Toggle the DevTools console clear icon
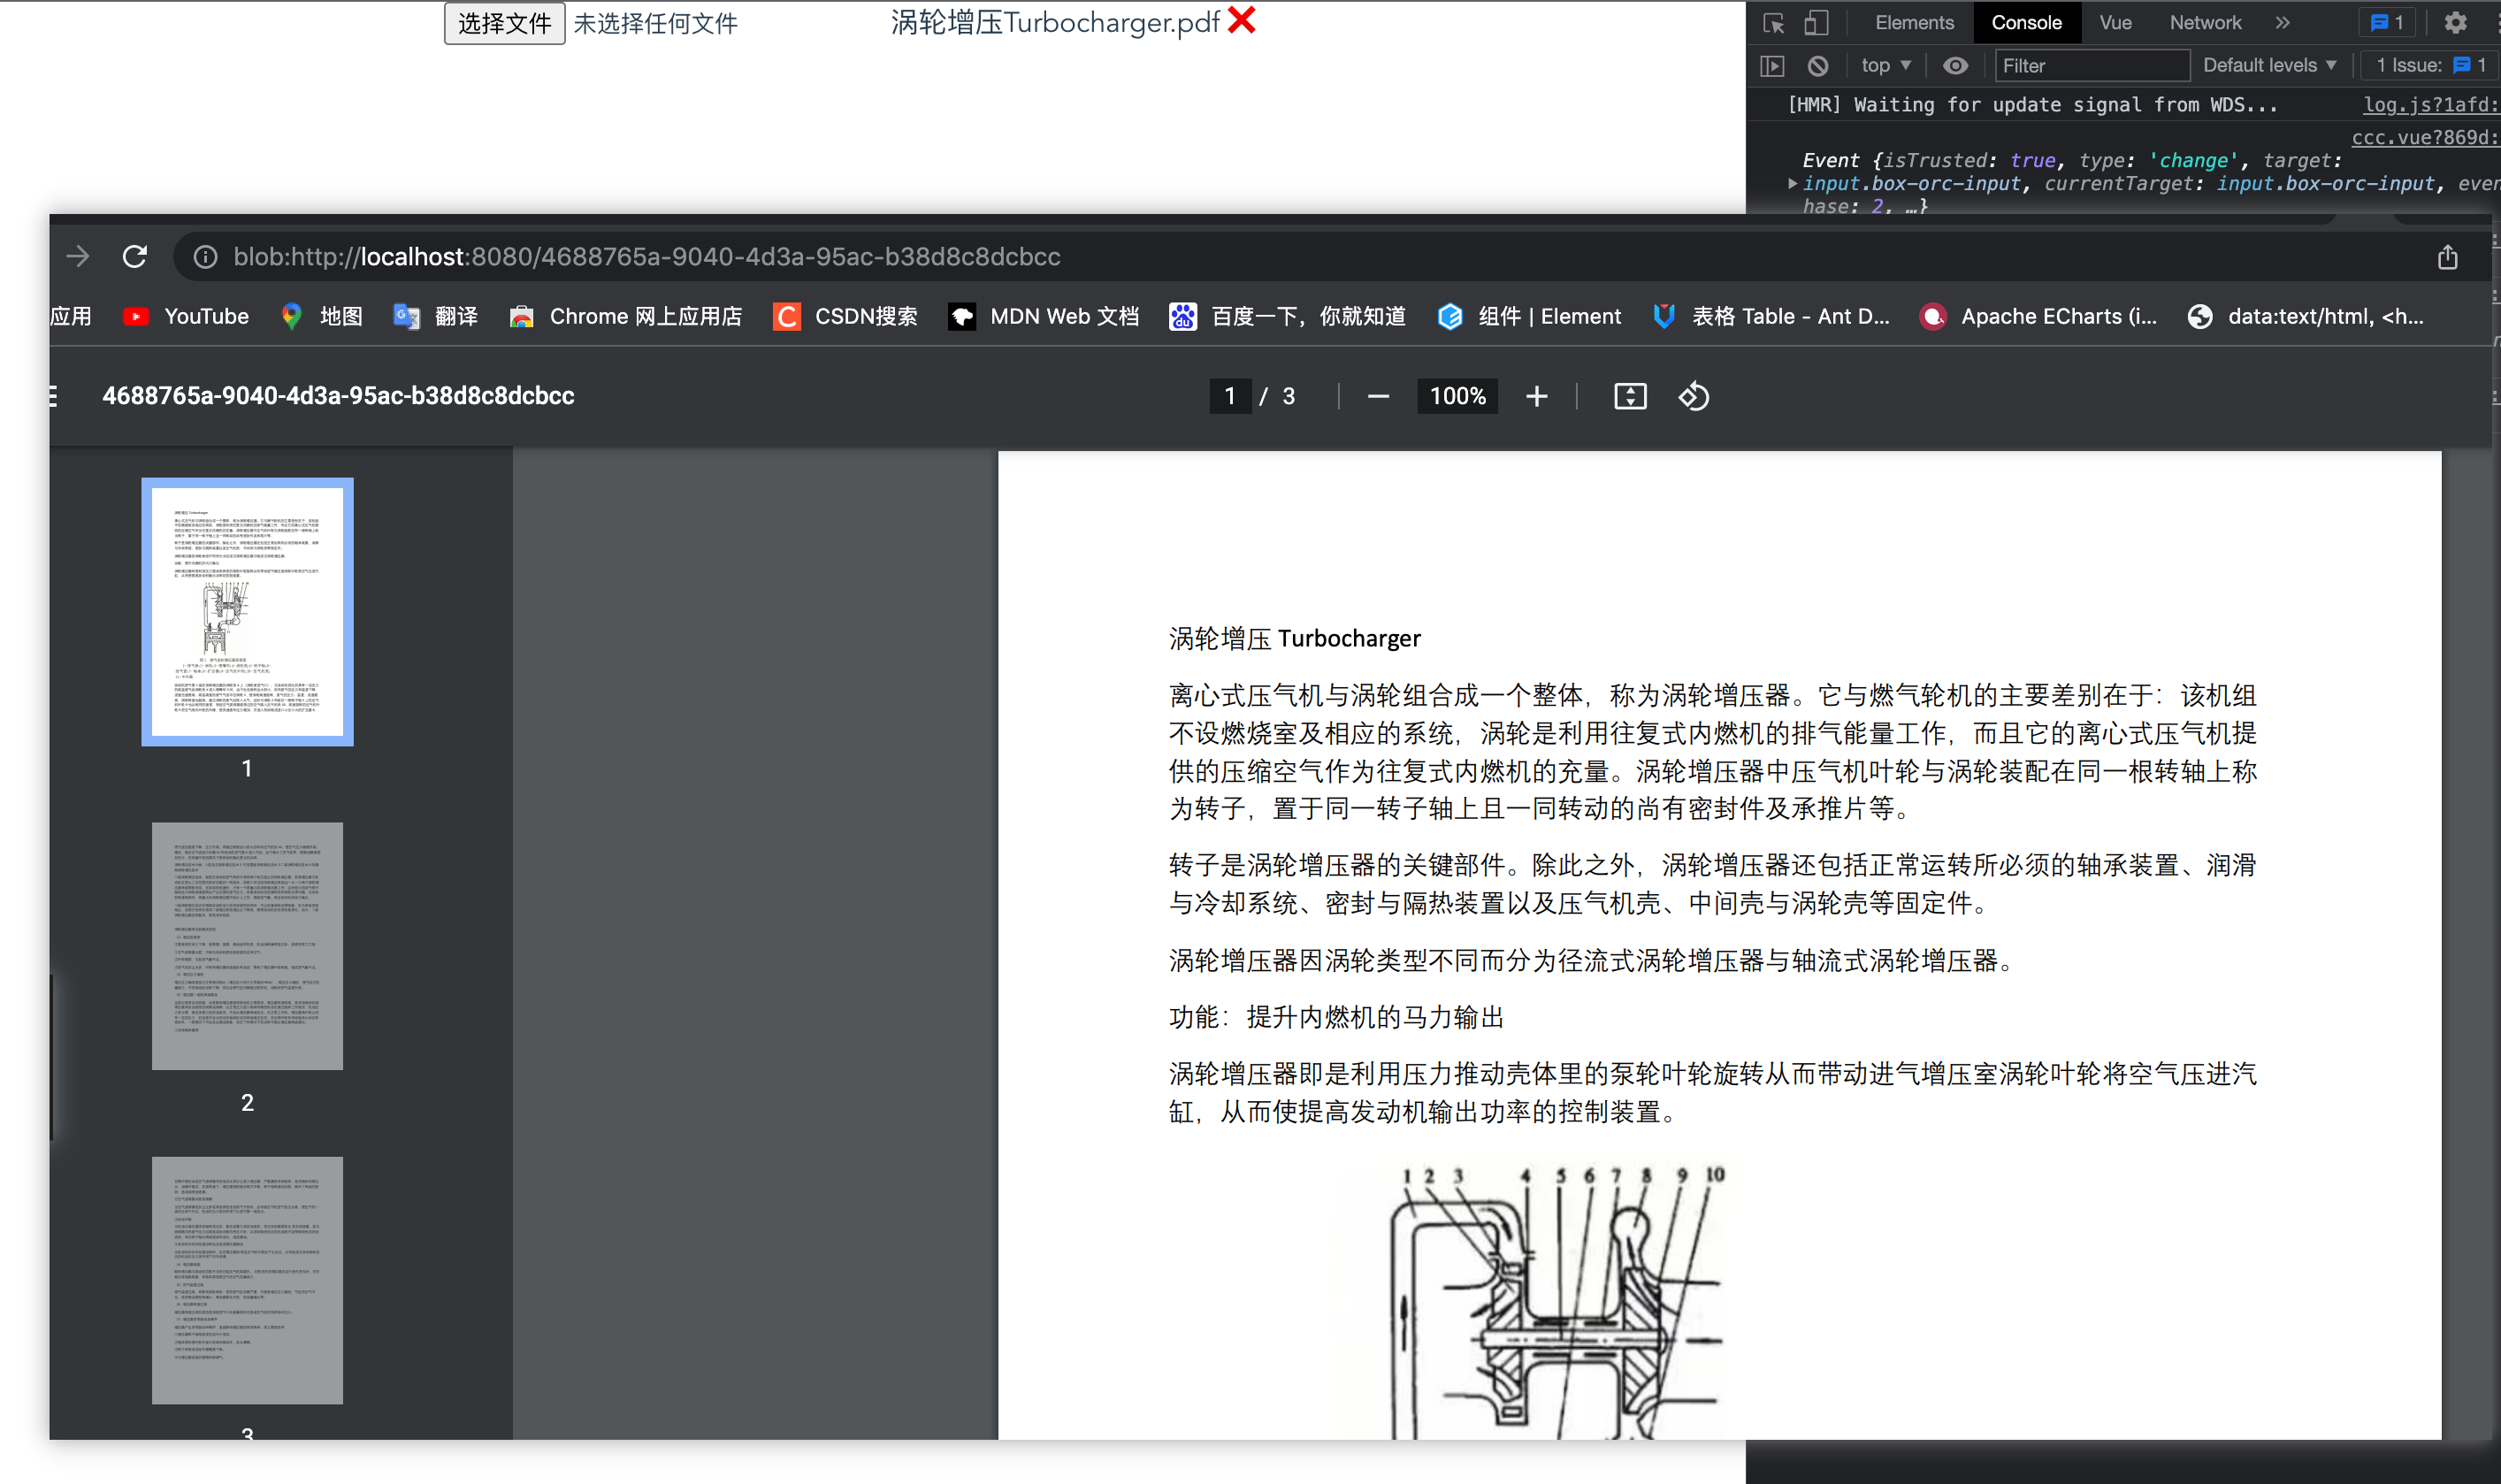 tap(1814, 65)
